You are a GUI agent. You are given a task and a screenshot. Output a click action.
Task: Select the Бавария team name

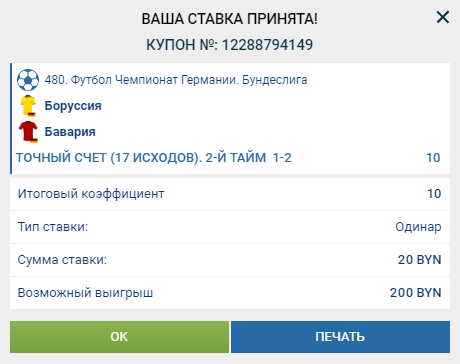click(x=70, y=132)
